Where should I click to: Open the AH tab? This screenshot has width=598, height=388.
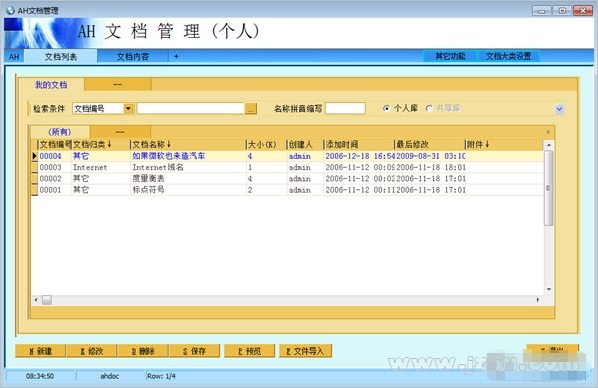tap(14, 57)
